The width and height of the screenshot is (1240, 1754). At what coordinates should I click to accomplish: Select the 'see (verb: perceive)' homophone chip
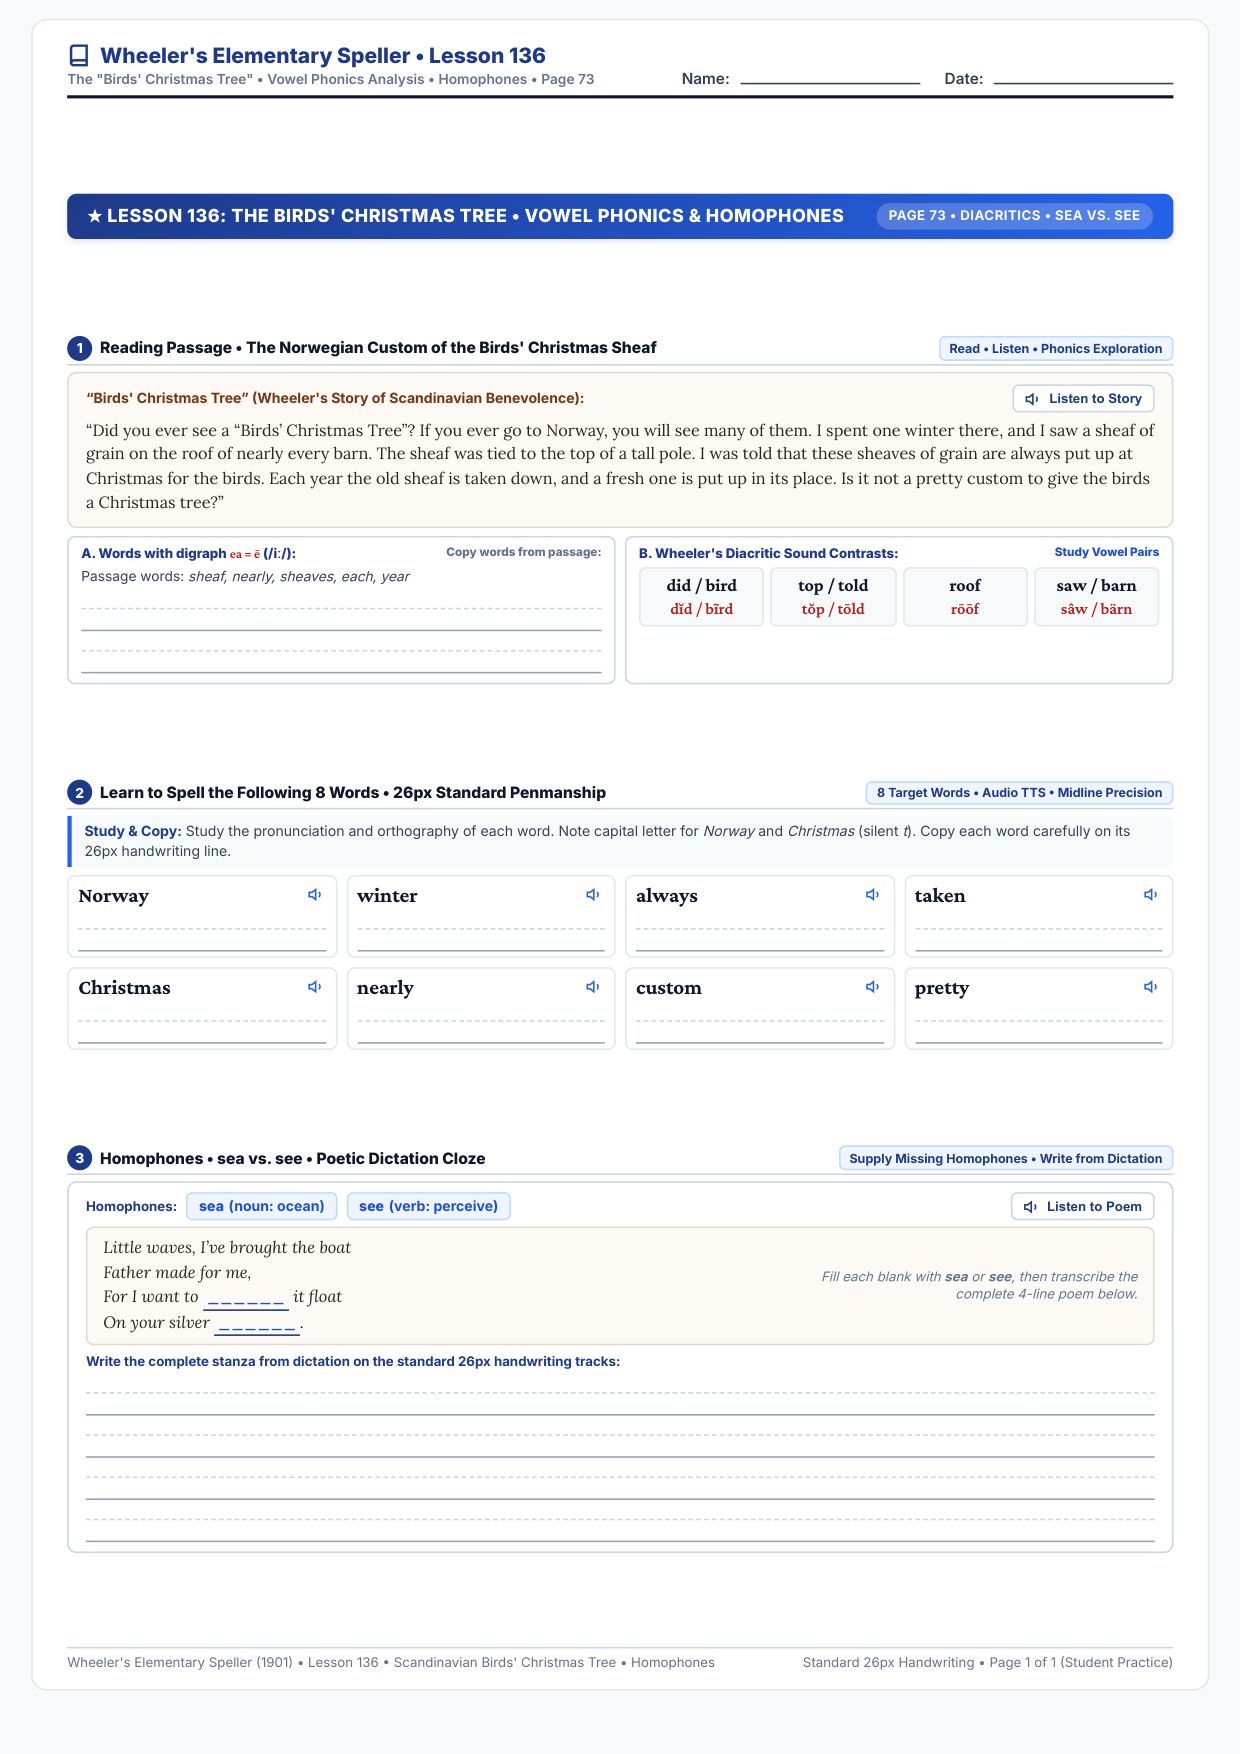coord(429,1206)
